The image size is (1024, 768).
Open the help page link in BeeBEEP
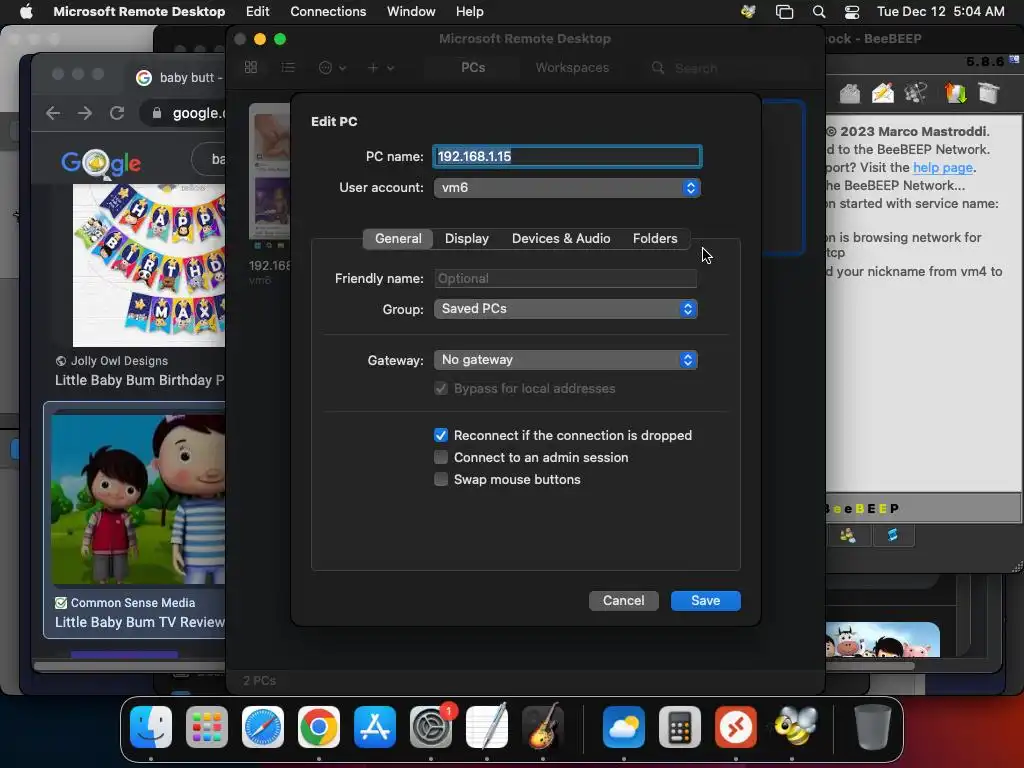click(942, 167)
